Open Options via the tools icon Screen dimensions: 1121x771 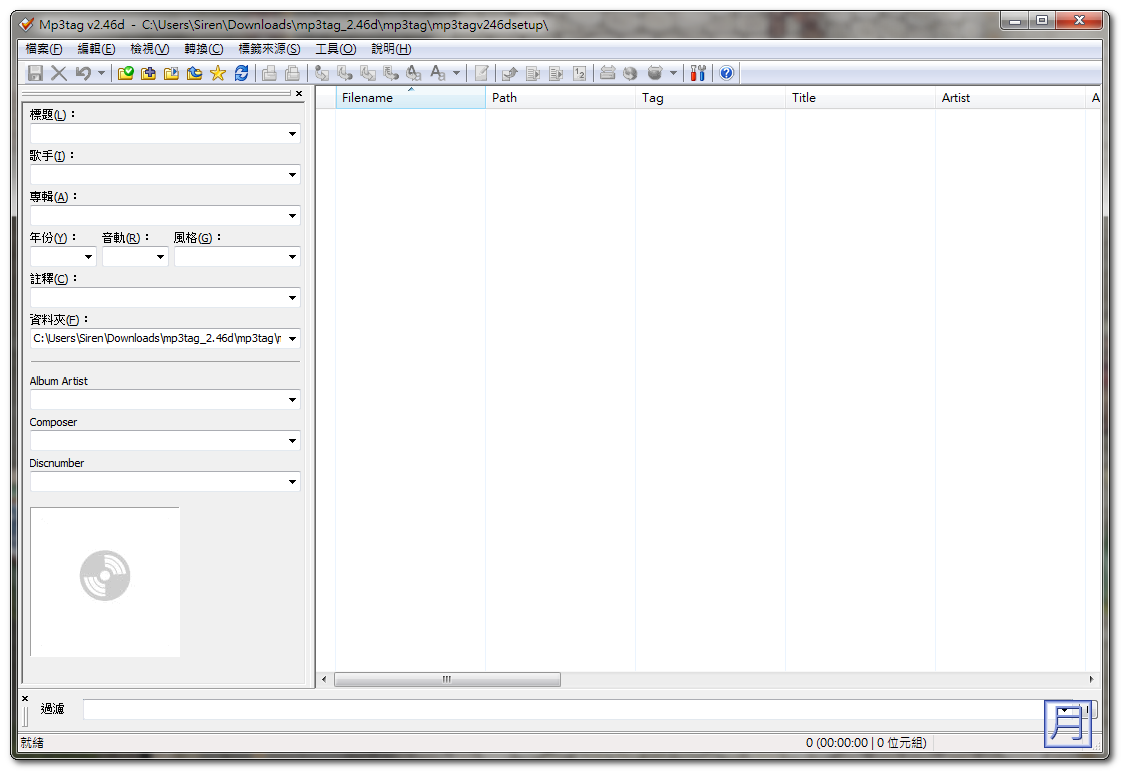pyautogui.click(x=698, y=73)
